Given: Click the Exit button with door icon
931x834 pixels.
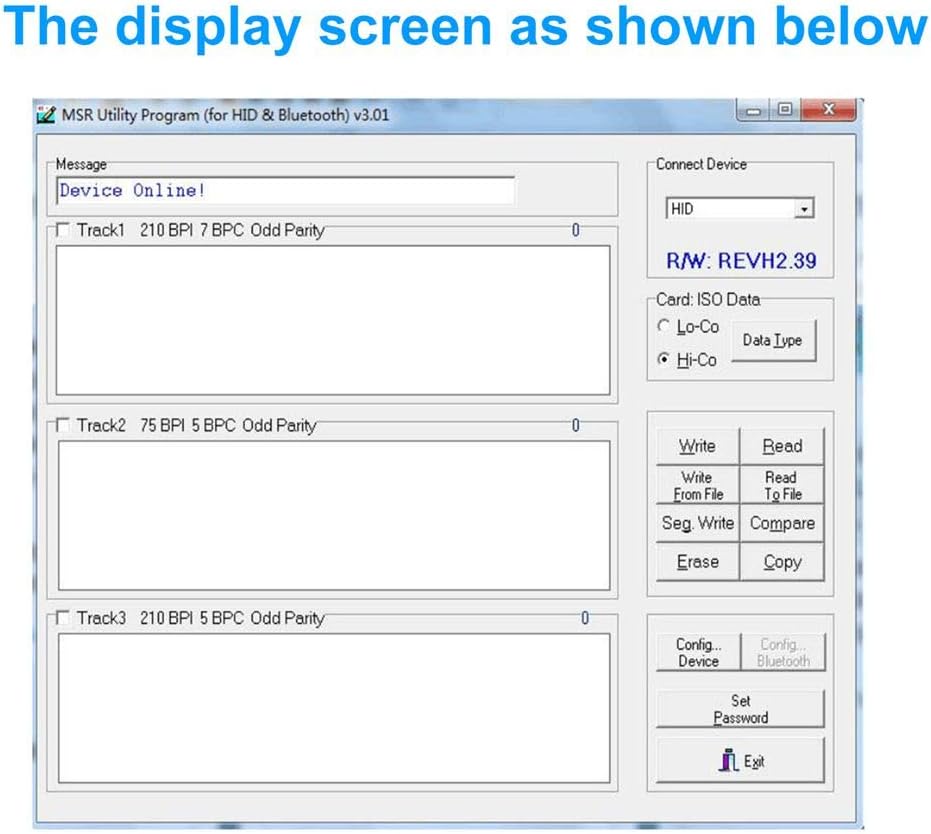Looking at the screenshot, I should [x=740, y=762].
